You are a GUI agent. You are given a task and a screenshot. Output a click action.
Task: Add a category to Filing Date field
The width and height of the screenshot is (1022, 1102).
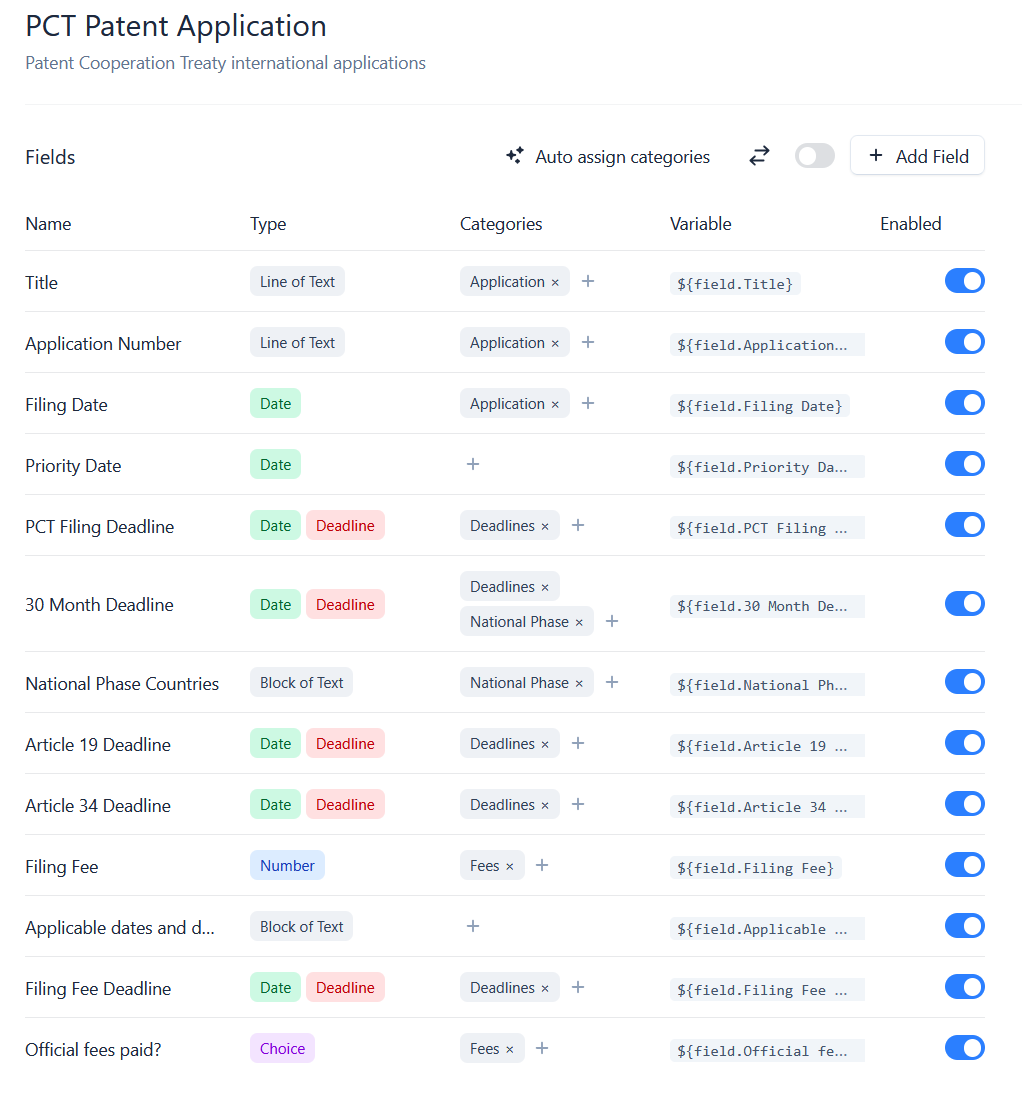pos(588,403)
